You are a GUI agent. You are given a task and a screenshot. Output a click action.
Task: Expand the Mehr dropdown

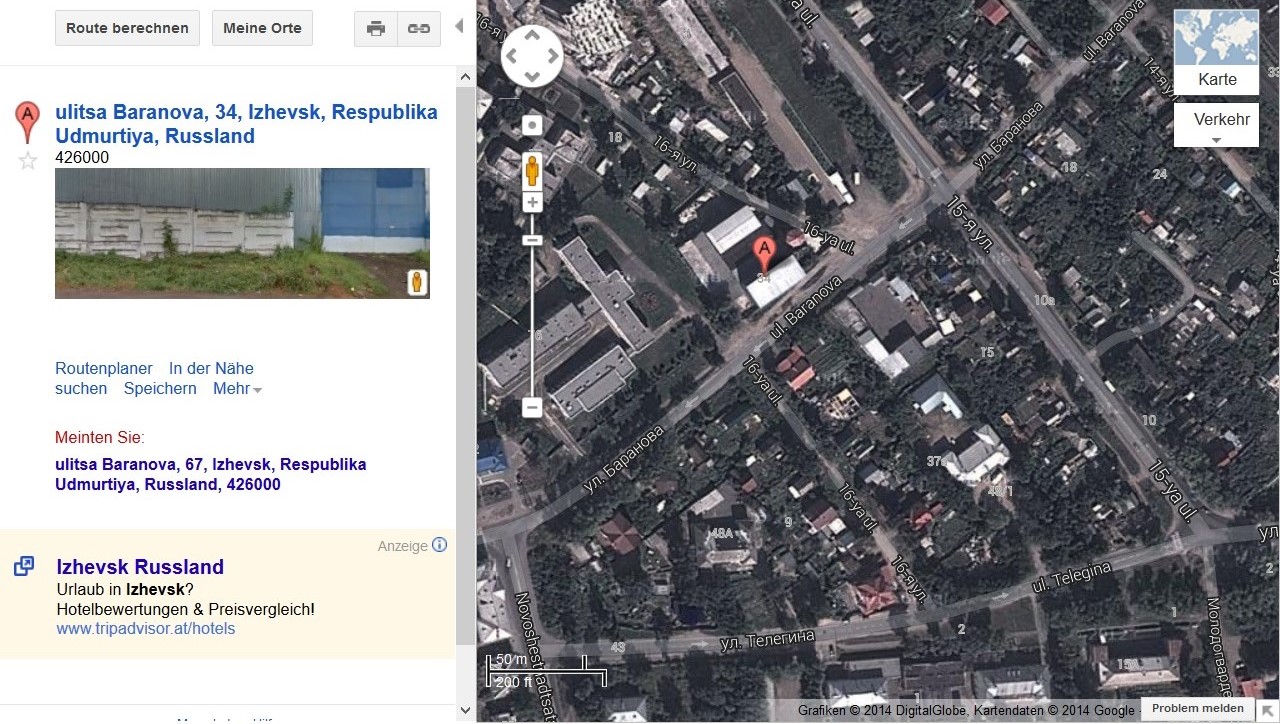tap(237, 389)
